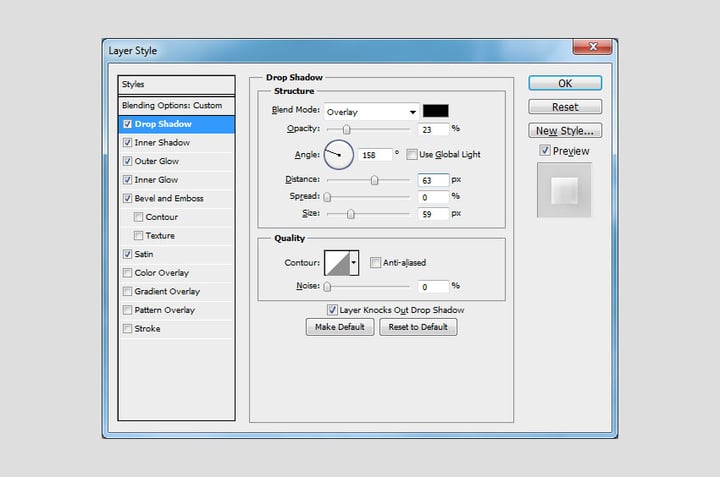Select Bevel and Emboss style entry

[x=168, y=198]
